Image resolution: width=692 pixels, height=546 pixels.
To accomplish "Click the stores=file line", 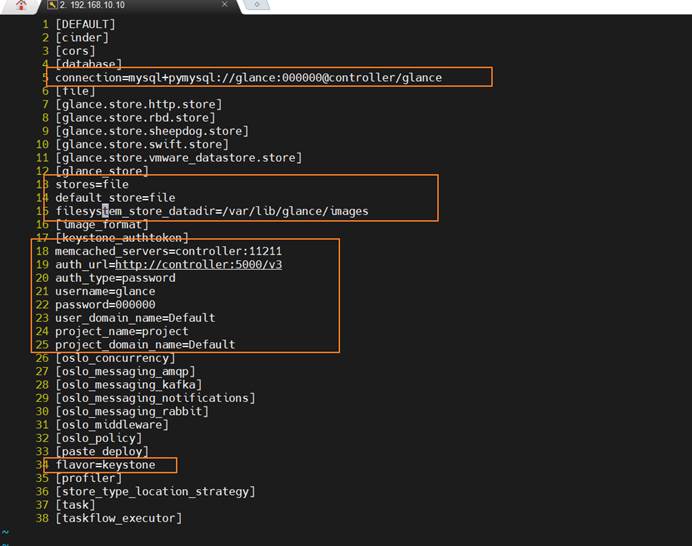I will click(92, 184).
